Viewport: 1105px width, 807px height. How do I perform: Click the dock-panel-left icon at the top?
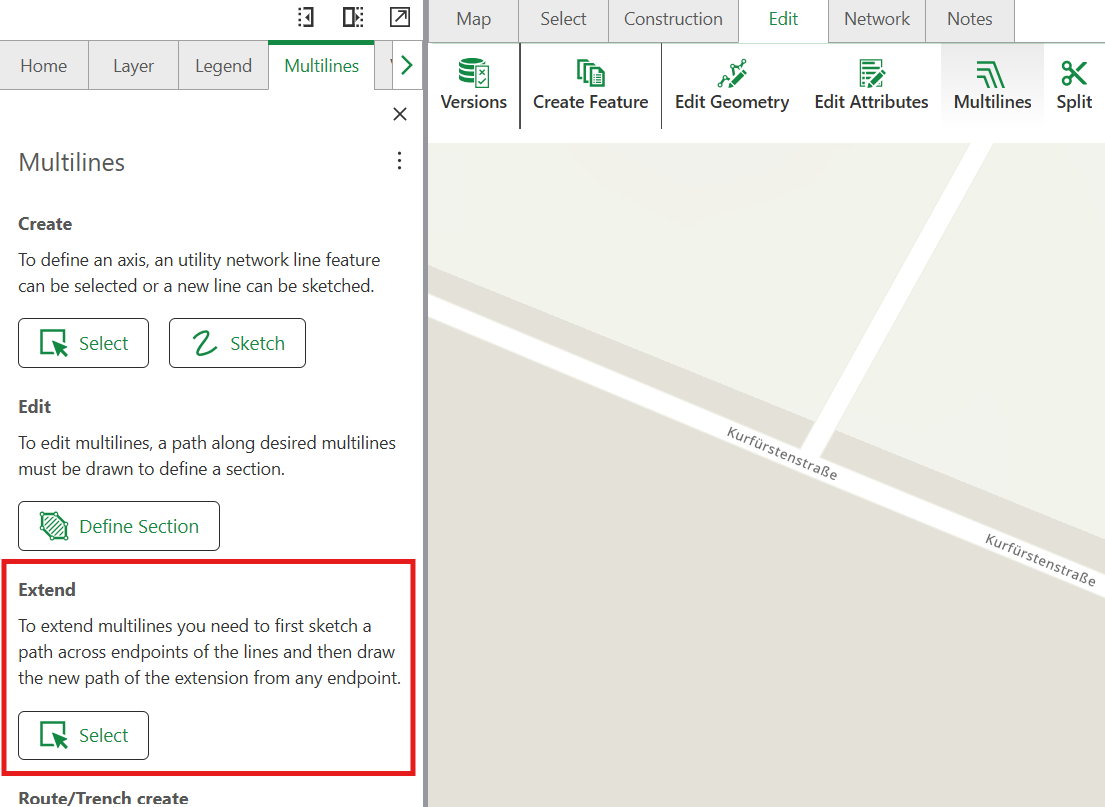pos(305,17)
